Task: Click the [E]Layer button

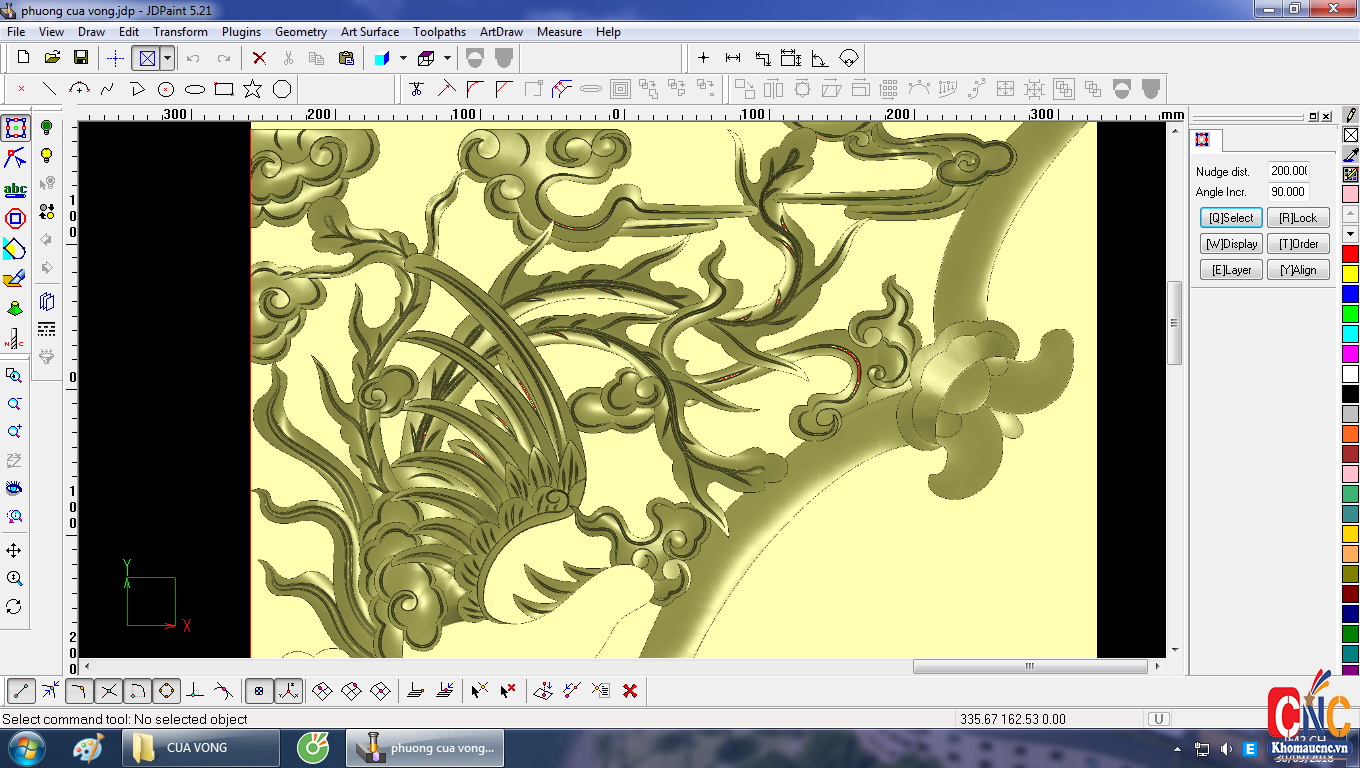Action: 1231,270
